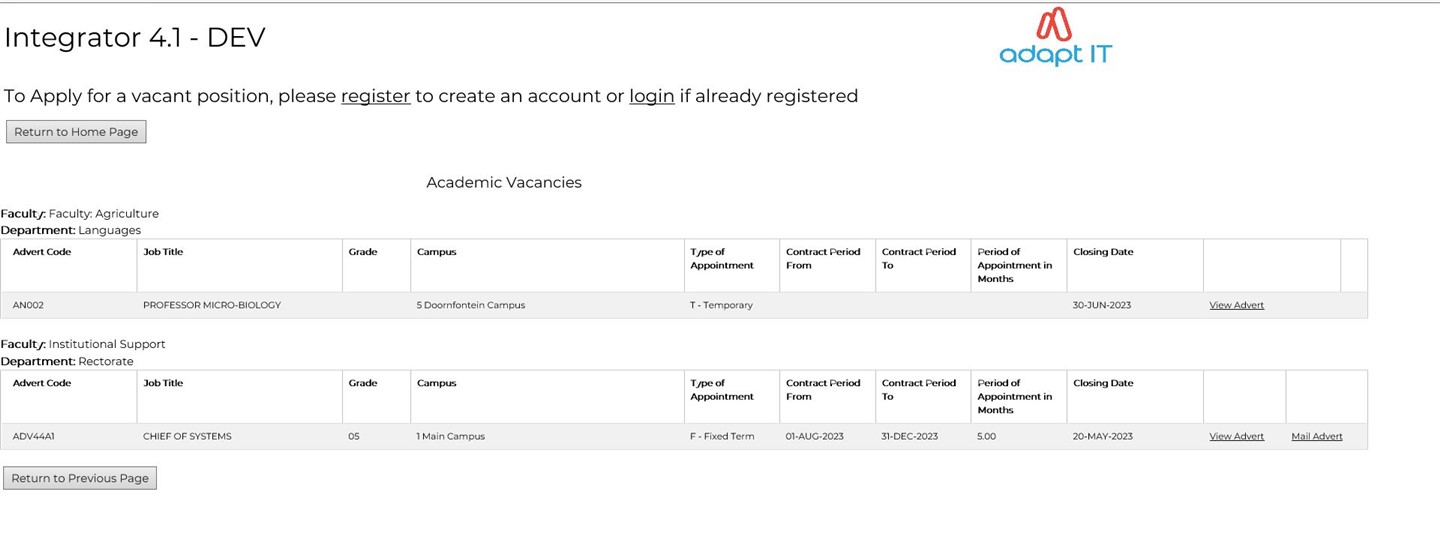Select the CHIEF OF SYSTEMS job title
Viewport: 1440px width, 548px height.
tap(187, 436)
